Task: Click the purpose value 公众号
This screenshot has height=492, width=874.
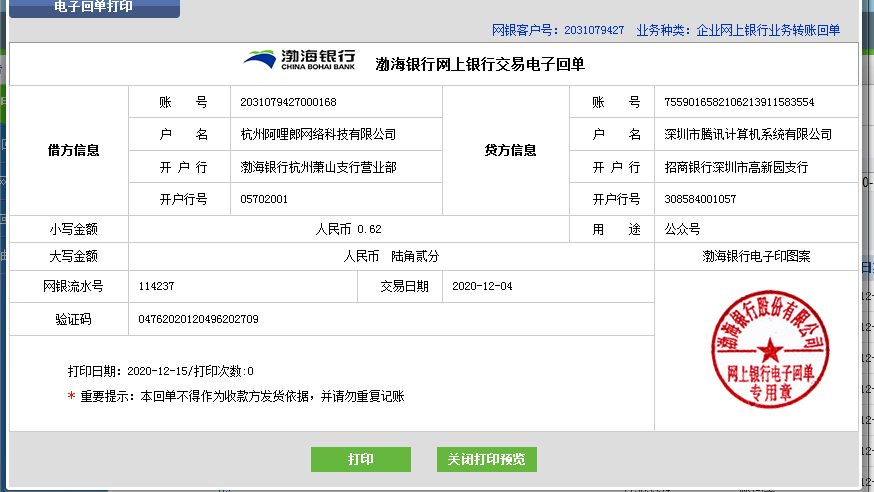Action: [x=682, y=229]
